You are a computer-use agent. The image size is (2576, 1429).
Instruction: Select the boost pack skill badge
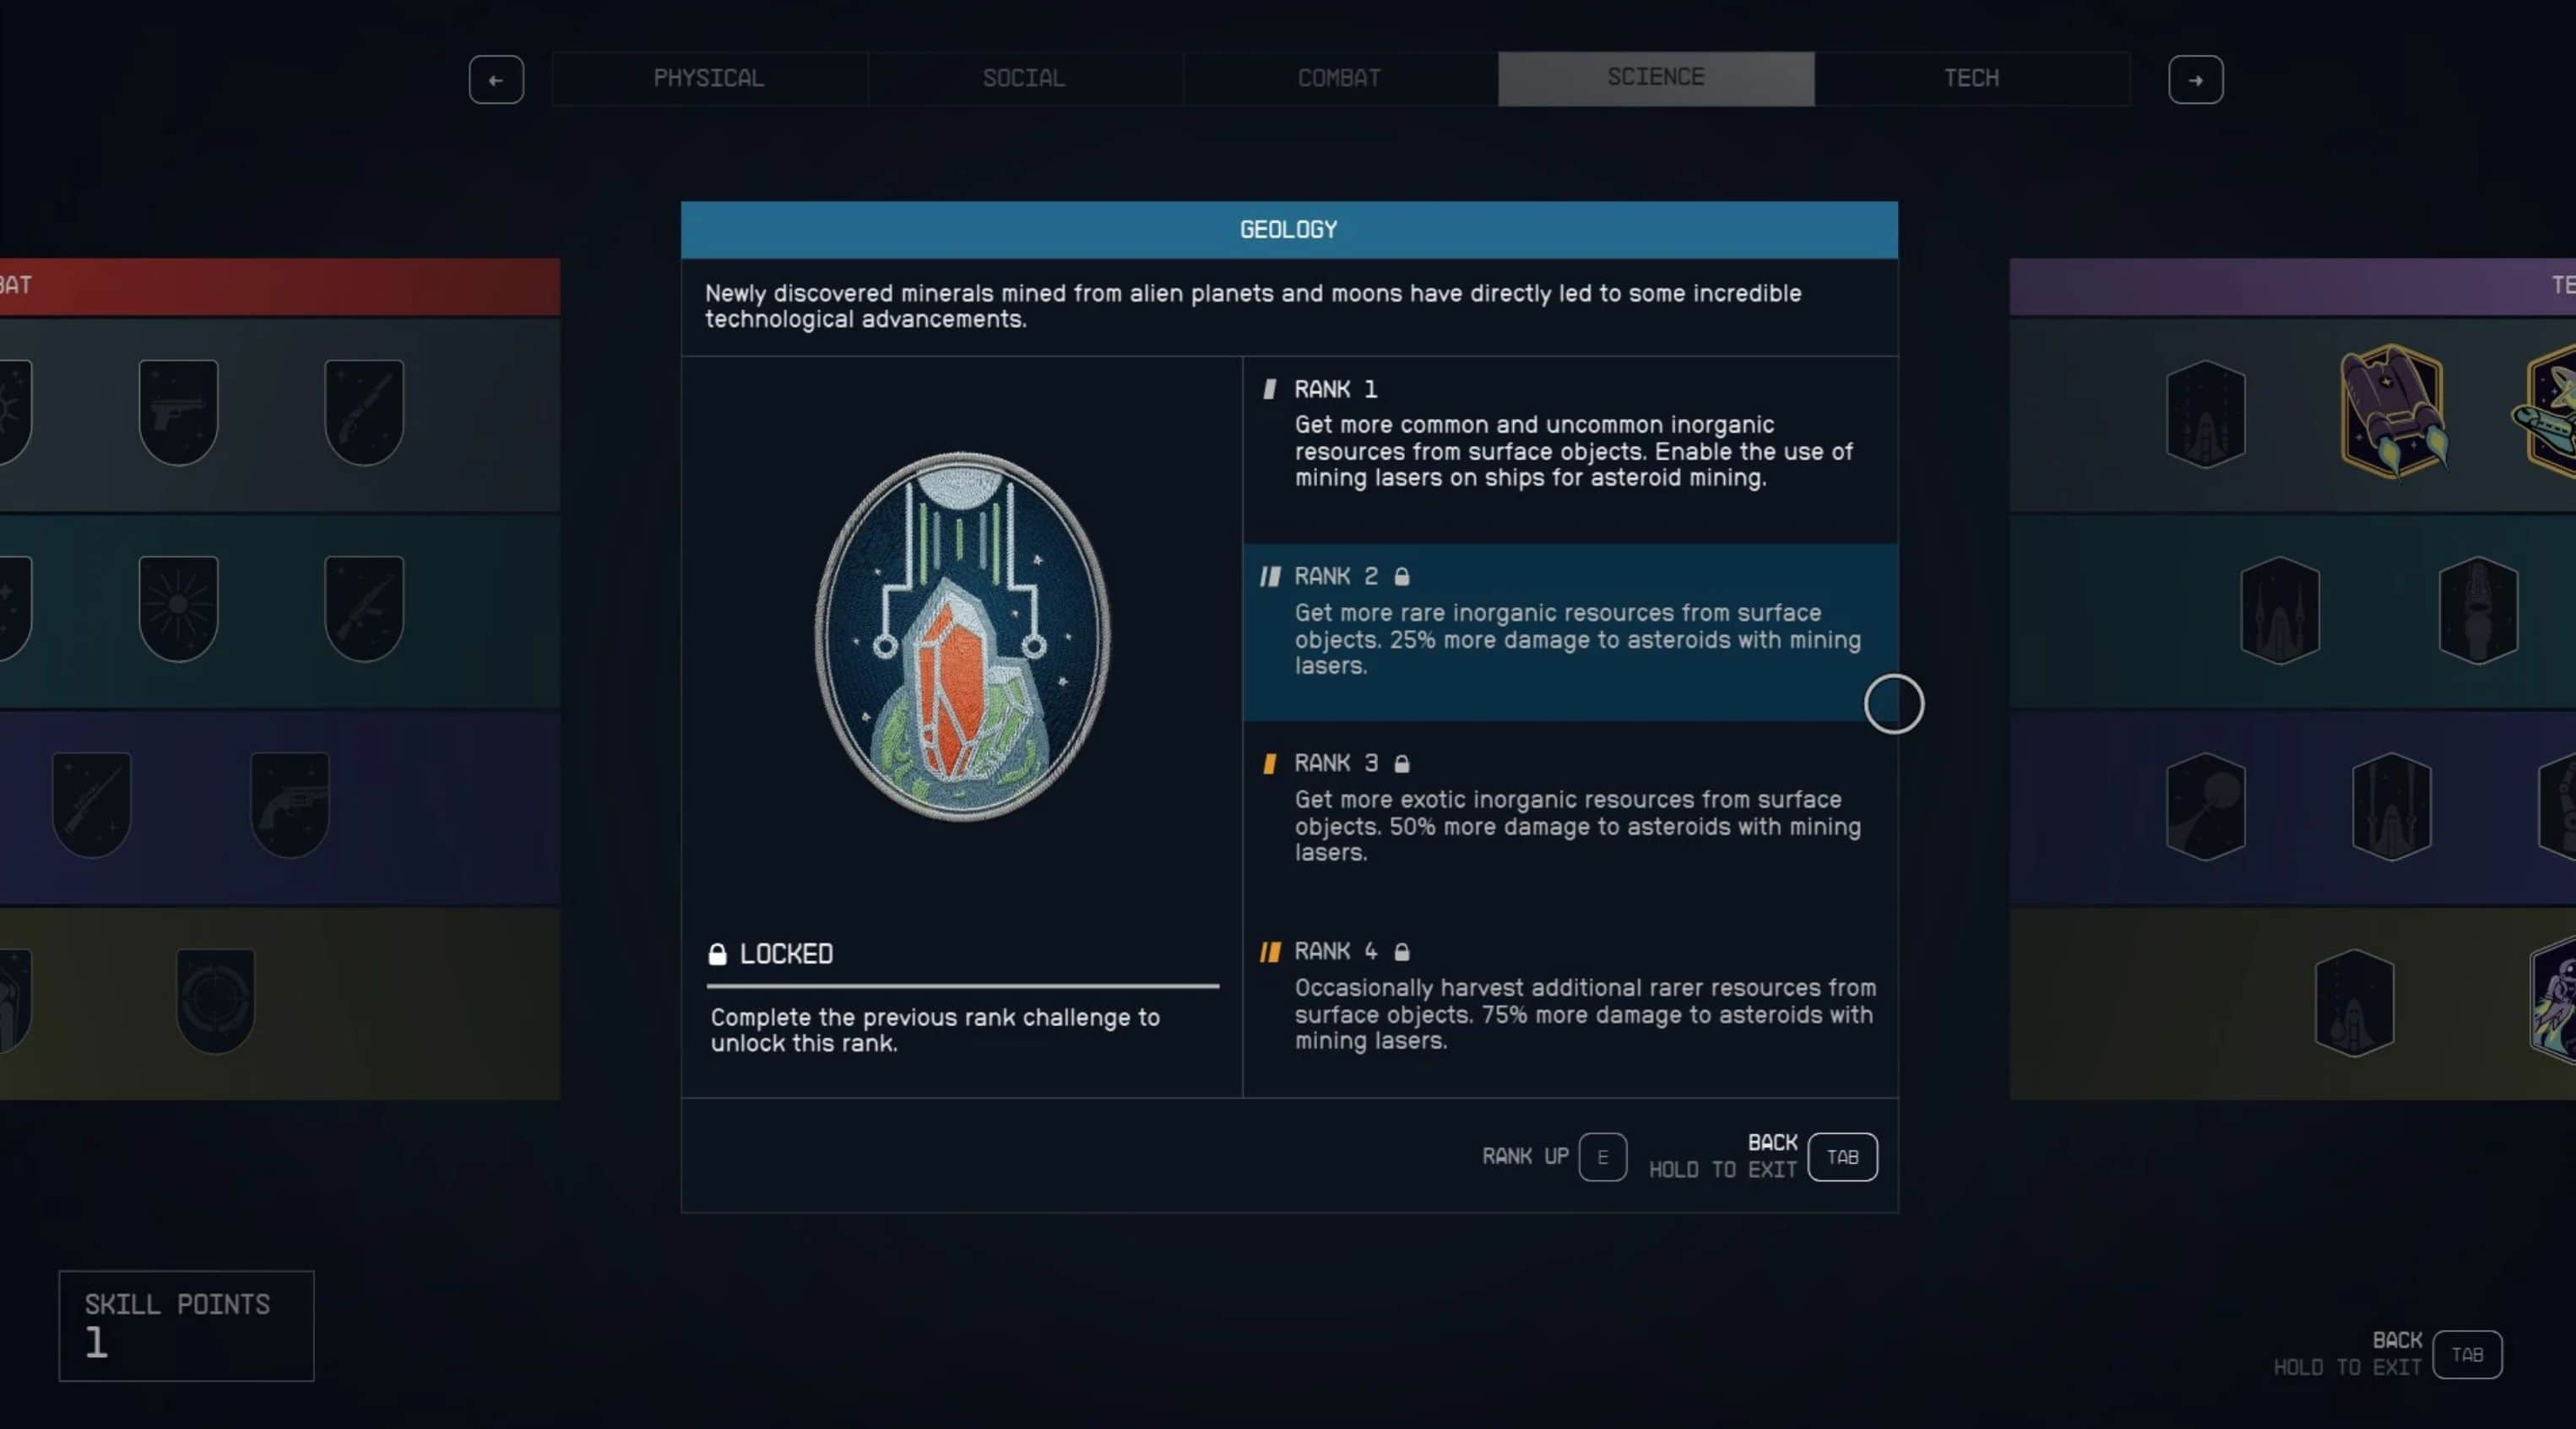(2391, 411)
